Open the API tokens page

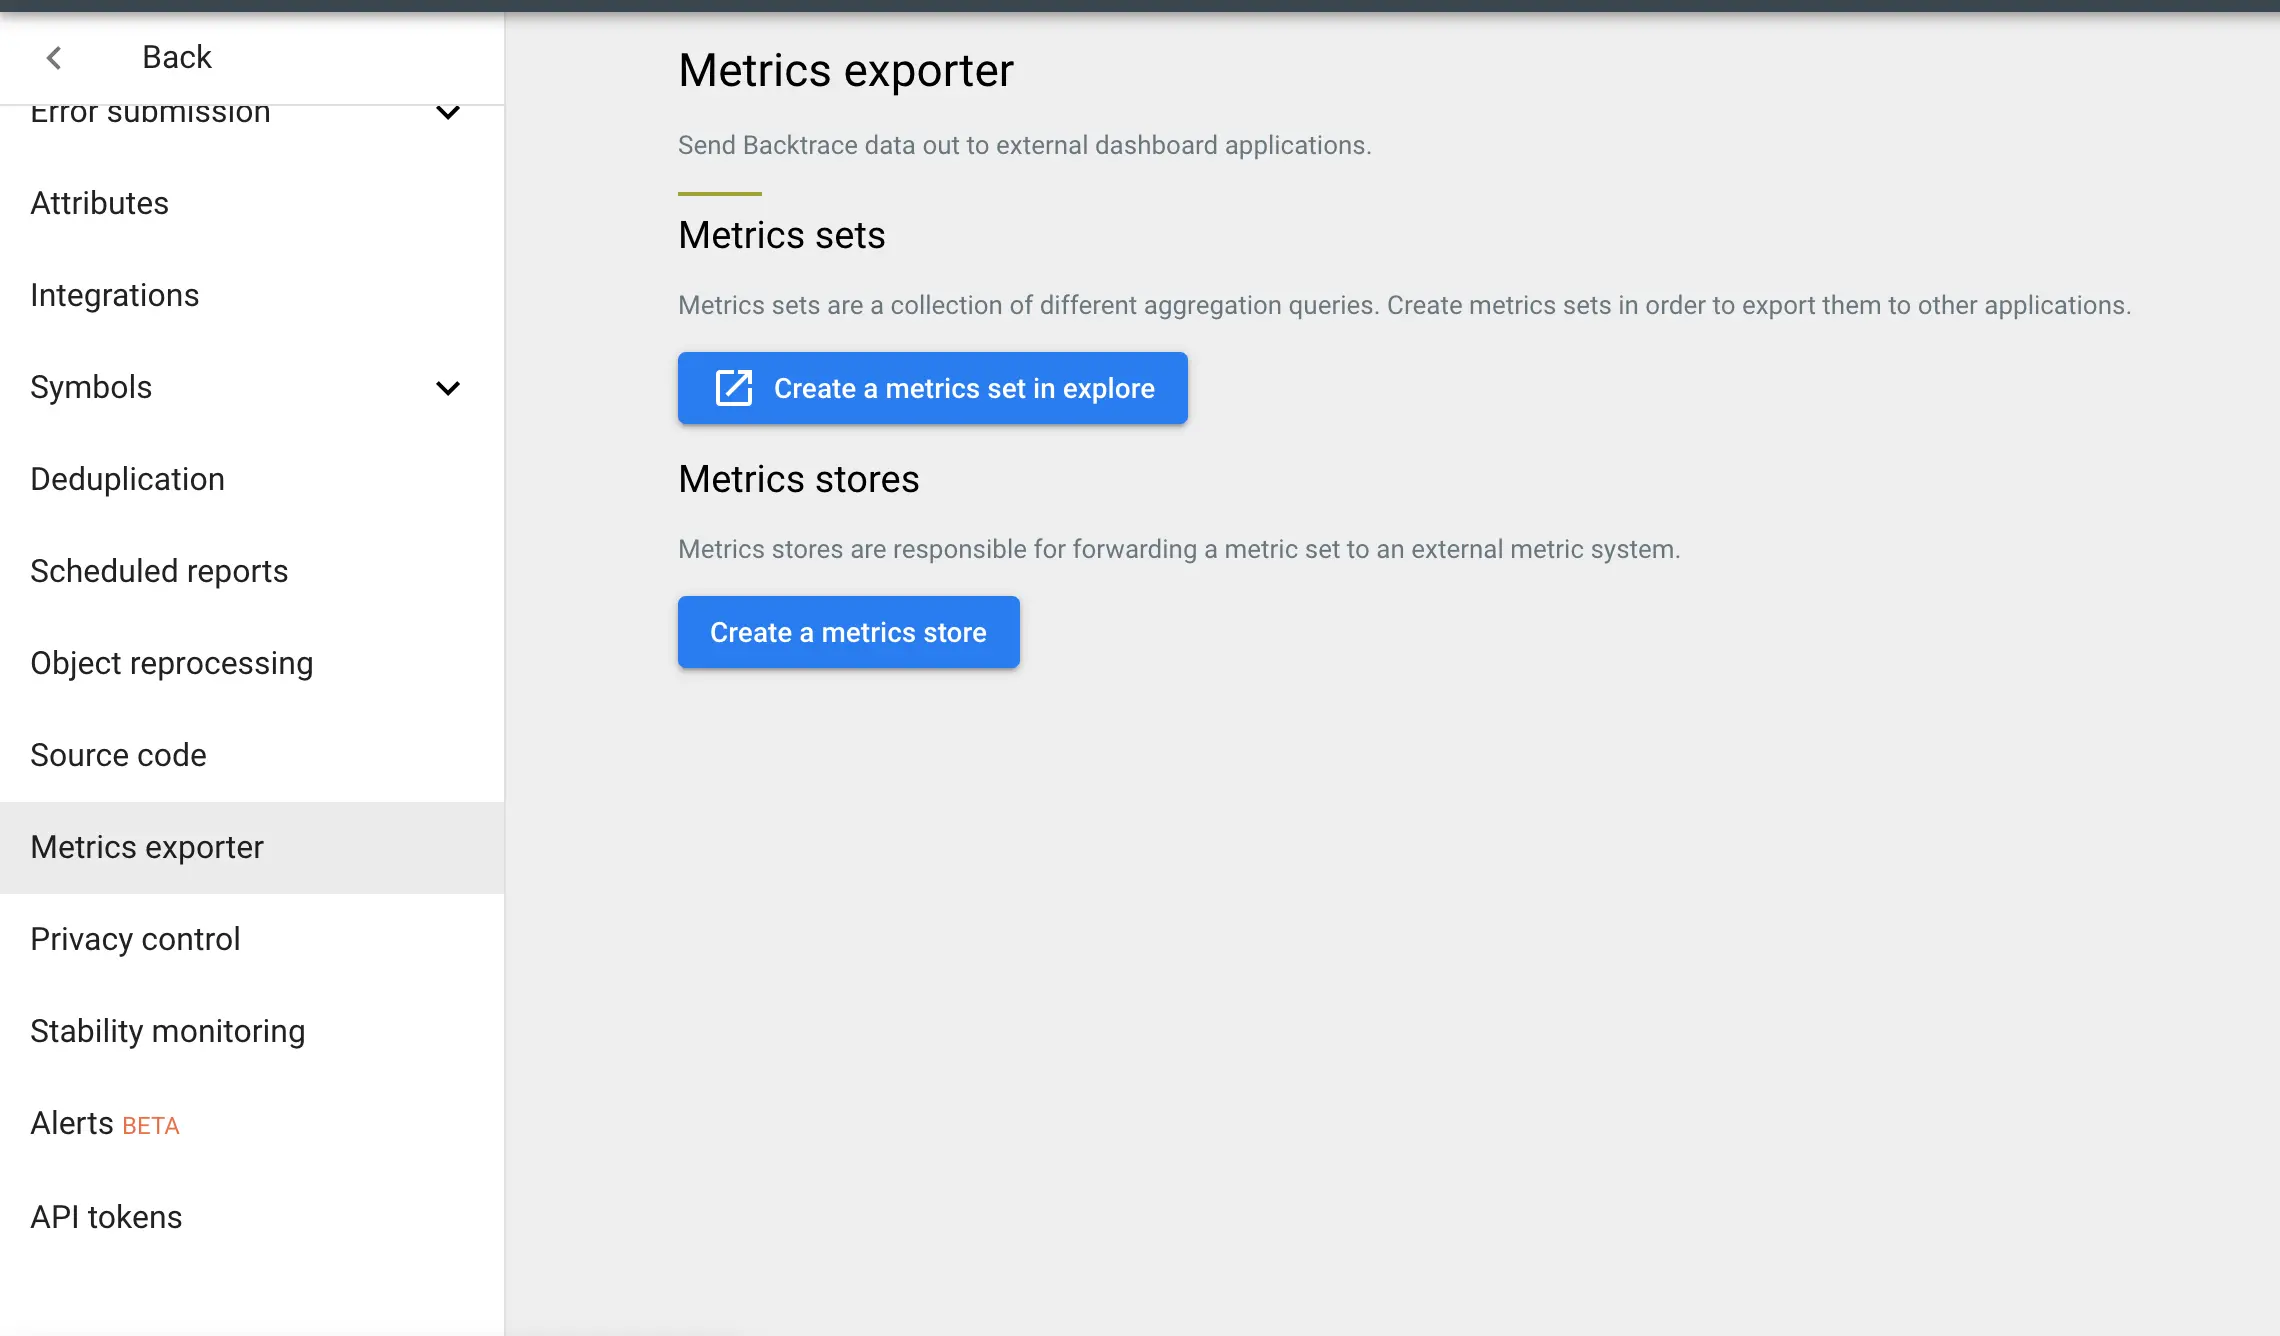click(x=106, y=1217)
